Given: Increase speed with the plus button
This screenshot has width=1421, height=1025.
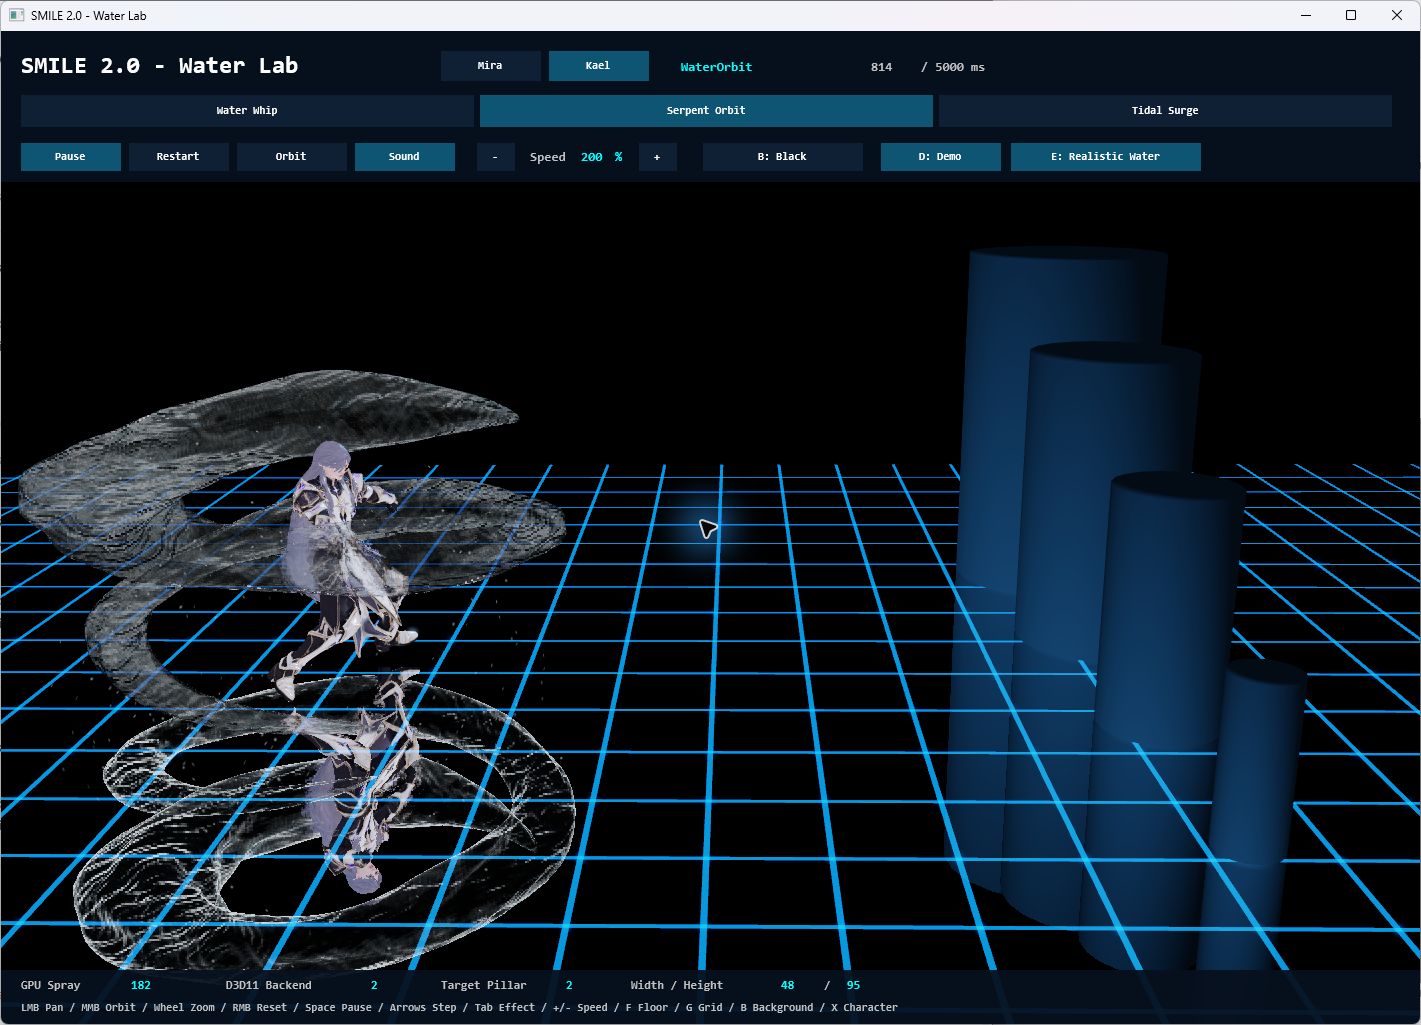Looking at the screenshot, I should click(x=657, y=157).
